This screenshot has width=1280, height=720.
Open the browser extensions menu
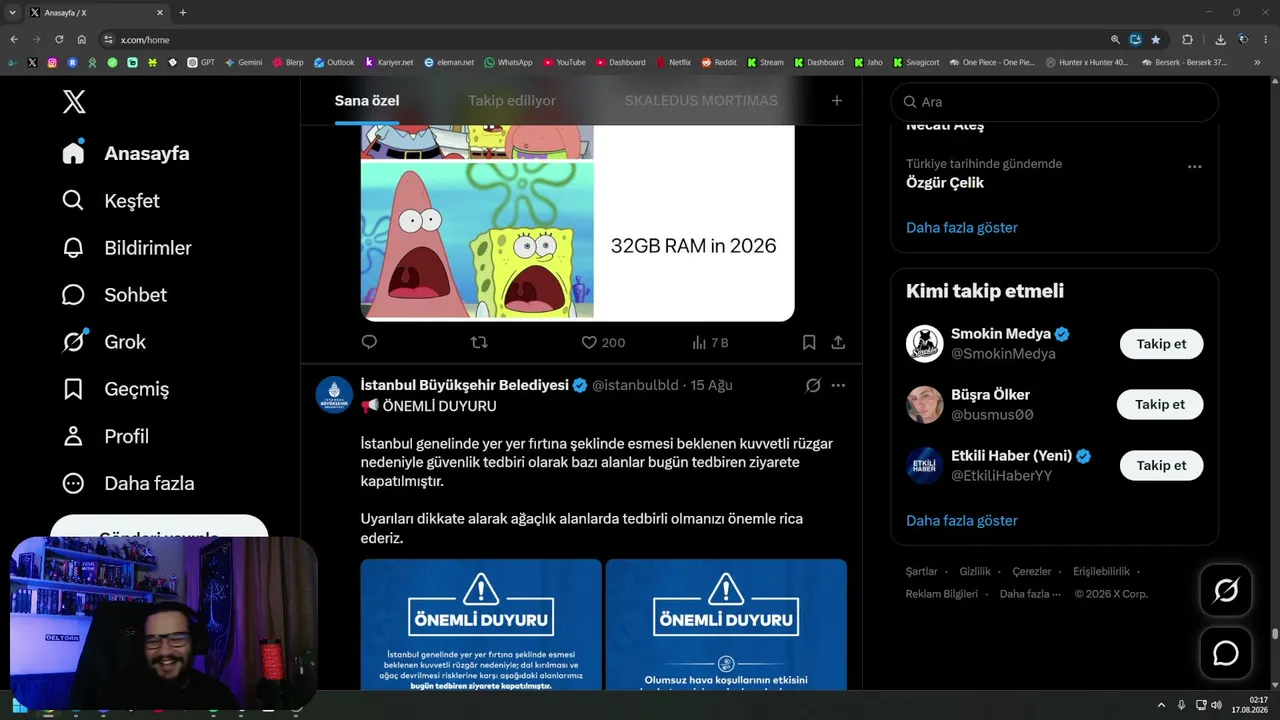pos(1188,39)
